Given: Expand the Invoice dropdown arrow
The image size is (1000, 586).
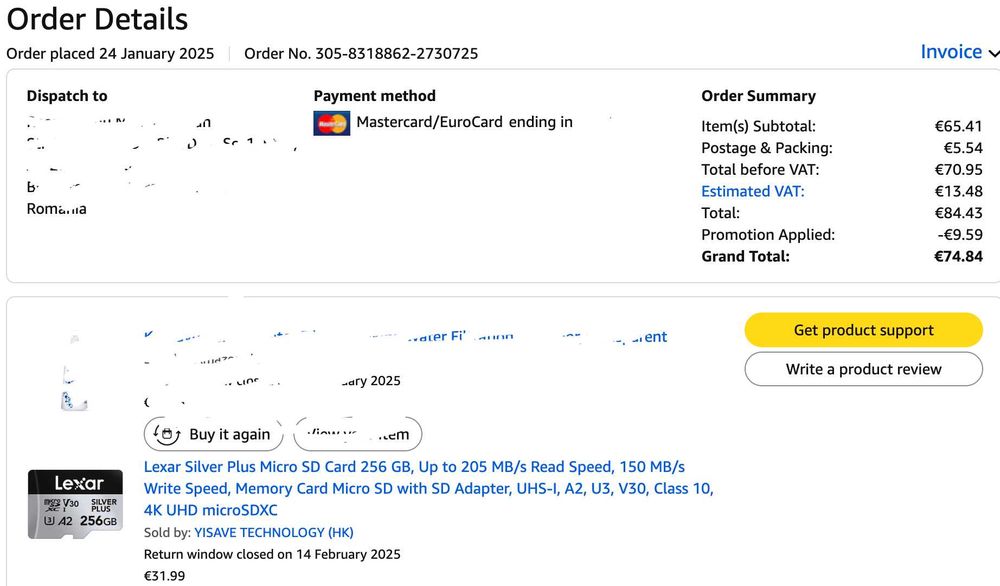Looking at the screenshot, I should coord(992,54).
